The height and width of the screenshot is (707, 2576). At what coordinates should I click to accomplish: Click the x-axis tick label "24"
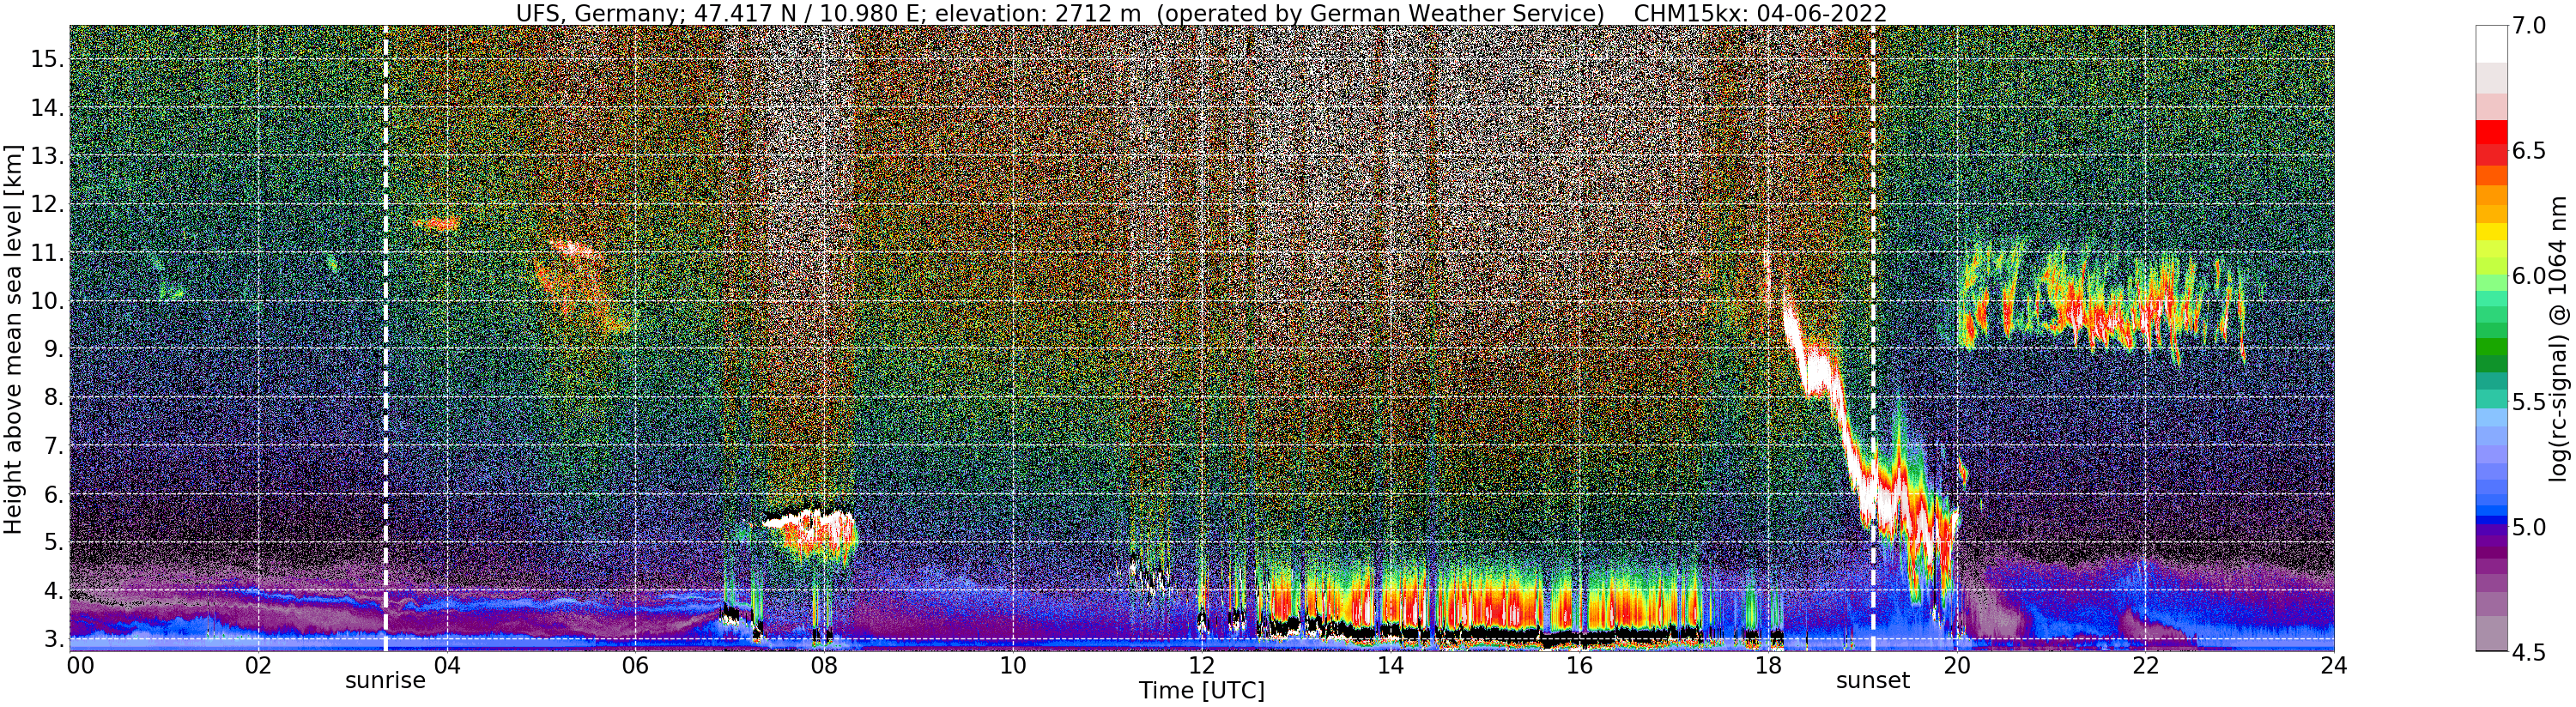tap(2334, 666)
